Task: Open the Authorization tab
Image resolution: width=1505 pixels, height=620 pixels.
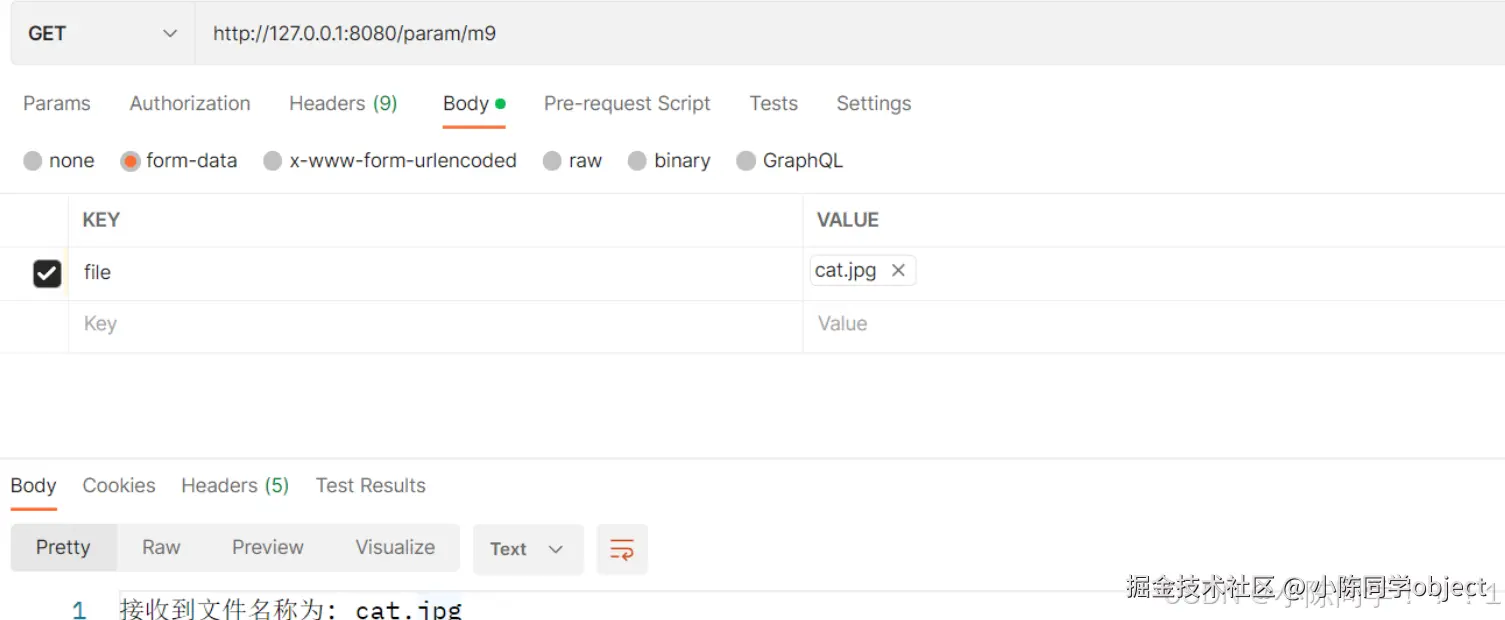Action: point(190,103)
